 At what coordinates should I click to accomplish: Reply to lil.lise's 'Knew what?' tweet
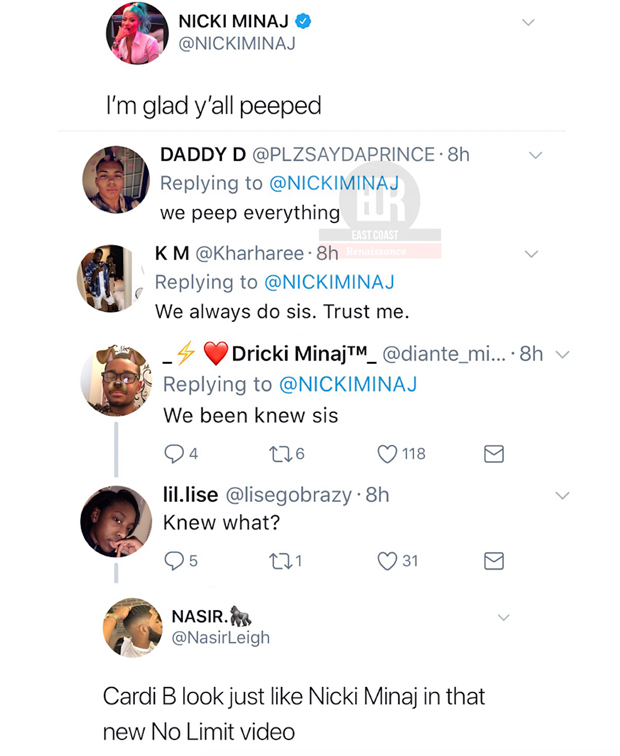(x=172, y=561)
